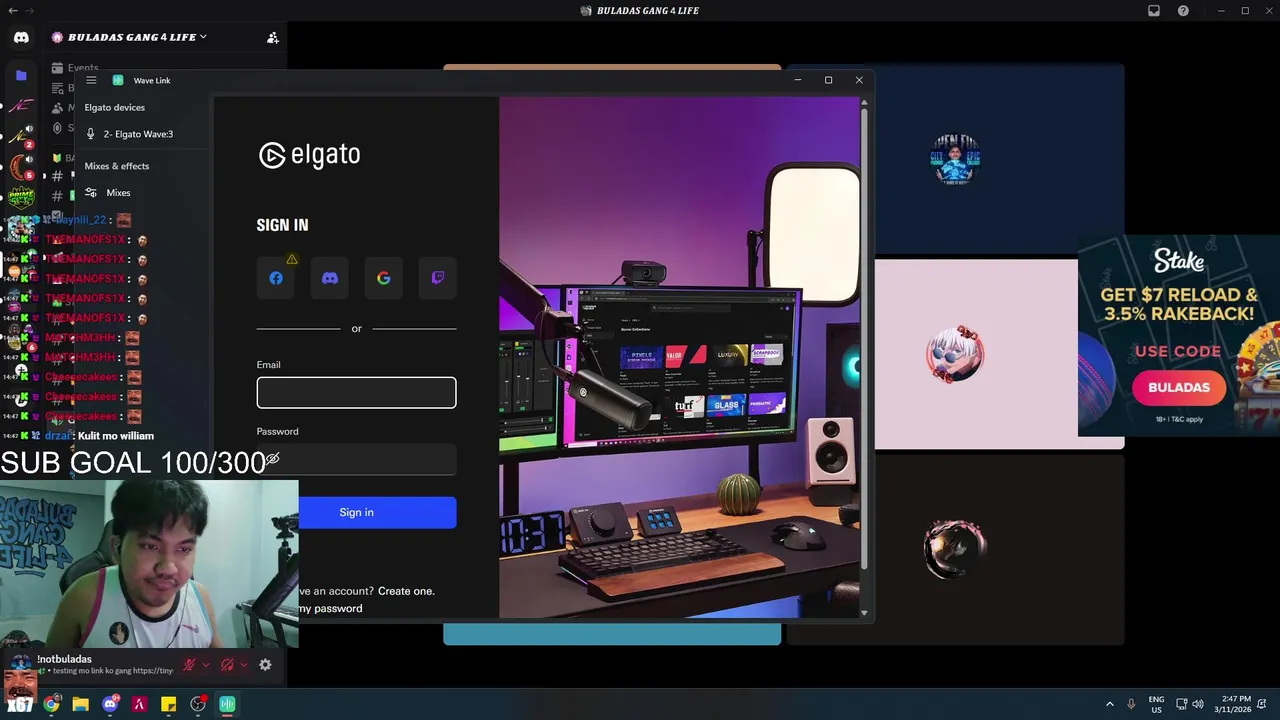Focus the Email input field
This screenshot has height=720, width=1280.
click(x=356, y=393)
